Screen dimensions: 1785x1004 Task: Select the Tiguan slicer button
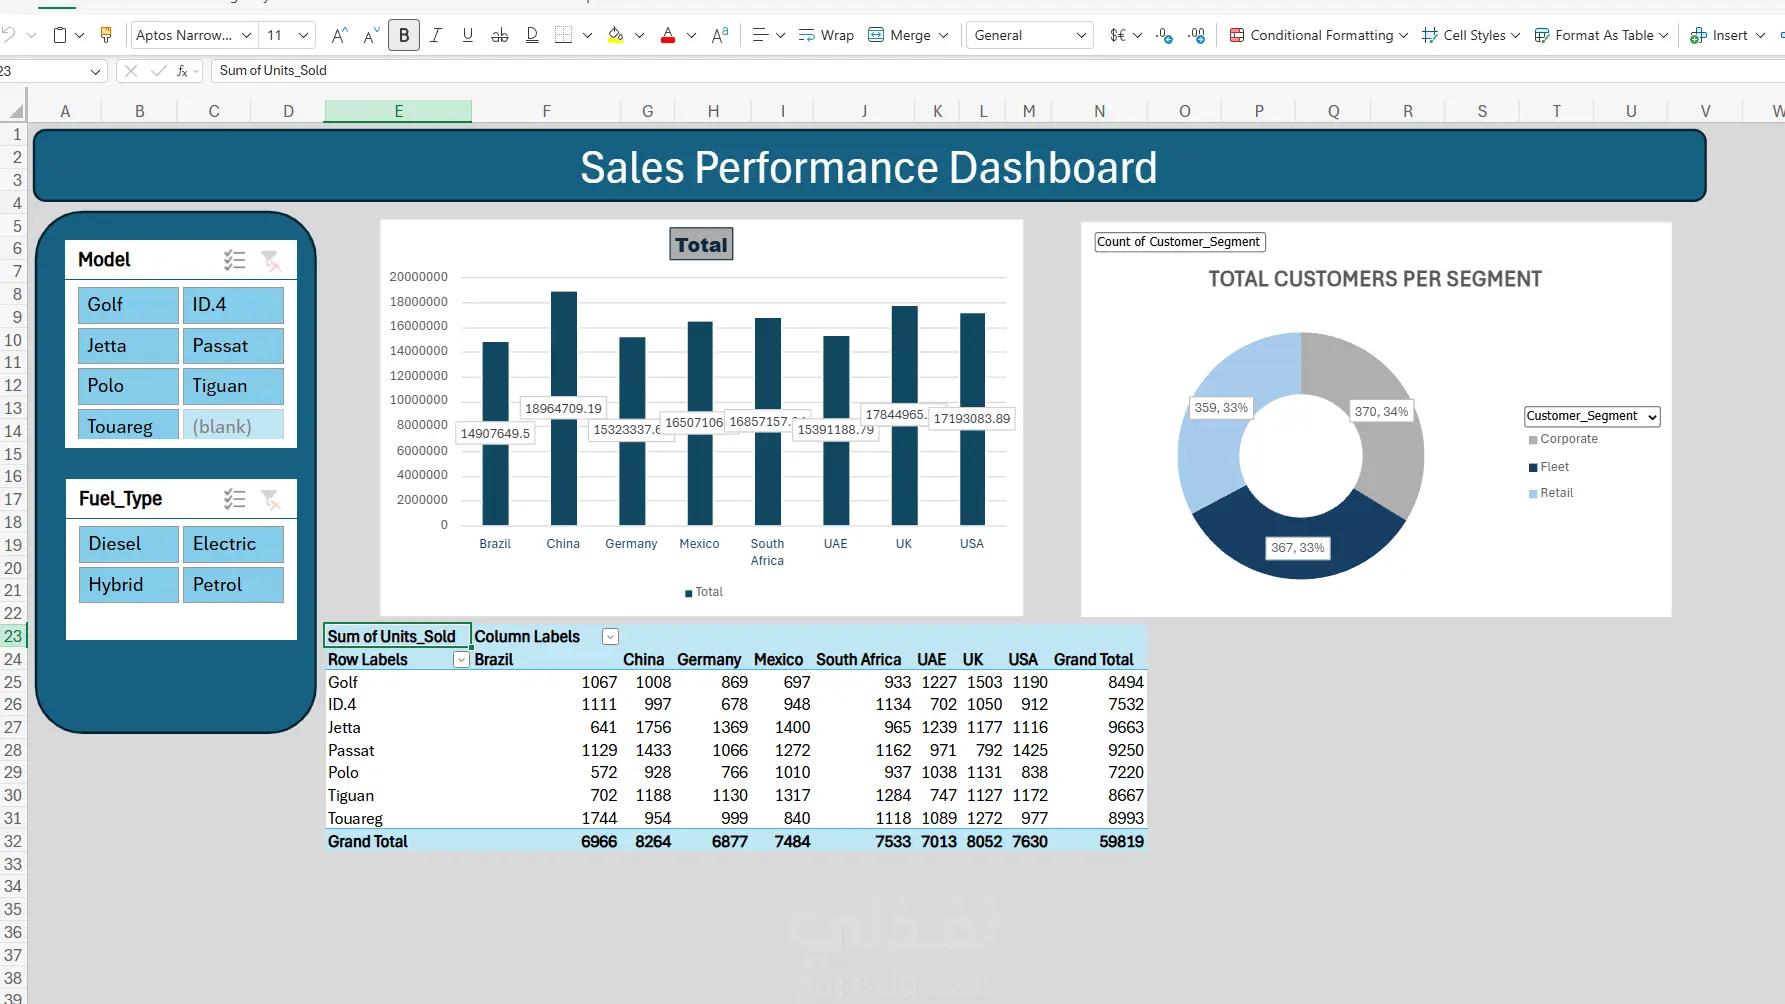tap(233, 386)
